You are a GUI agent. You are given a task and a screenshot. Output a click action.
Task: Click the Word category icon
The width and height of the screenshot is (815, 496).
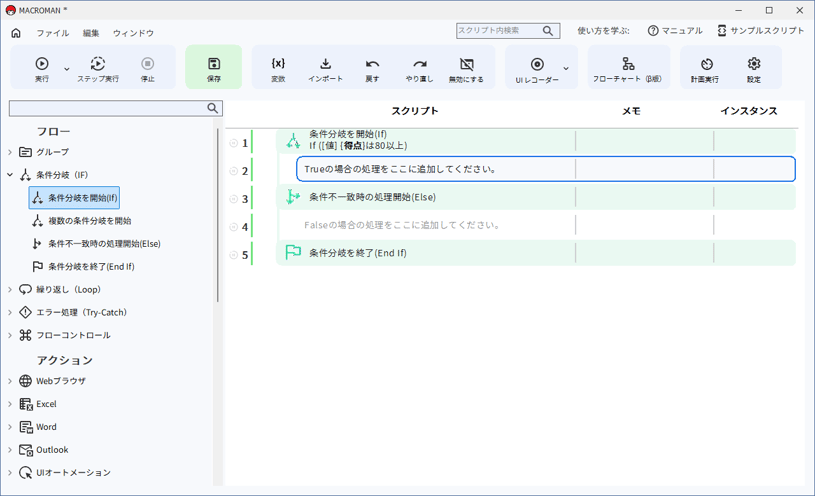[25, 427]
